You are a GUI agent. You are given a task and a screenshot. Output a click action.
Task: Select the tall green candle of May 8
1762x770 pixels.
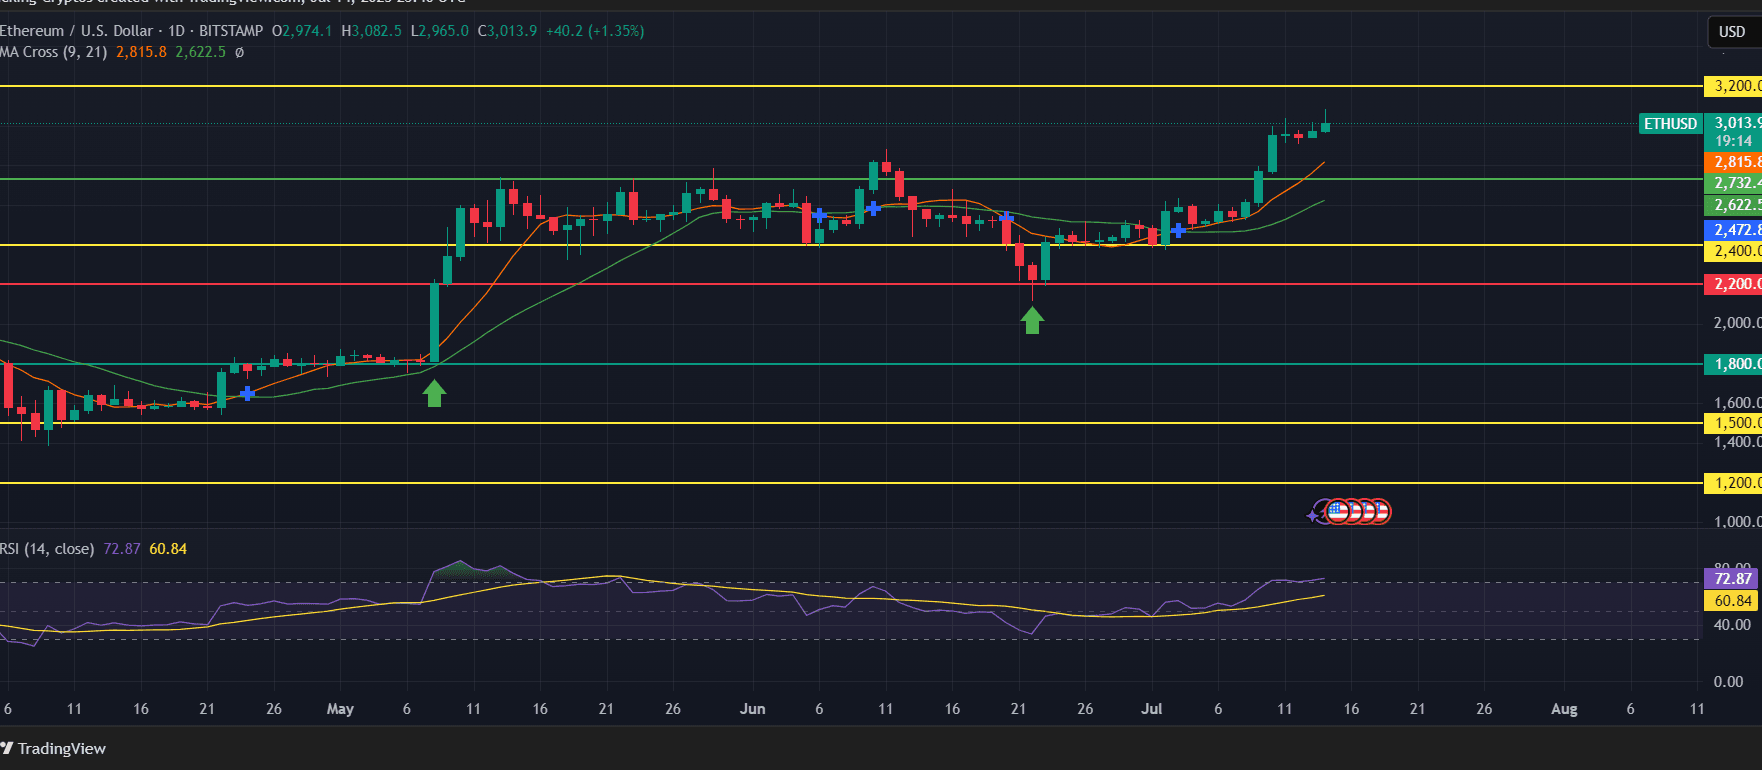pyautogui.click(x=434, y=322)
